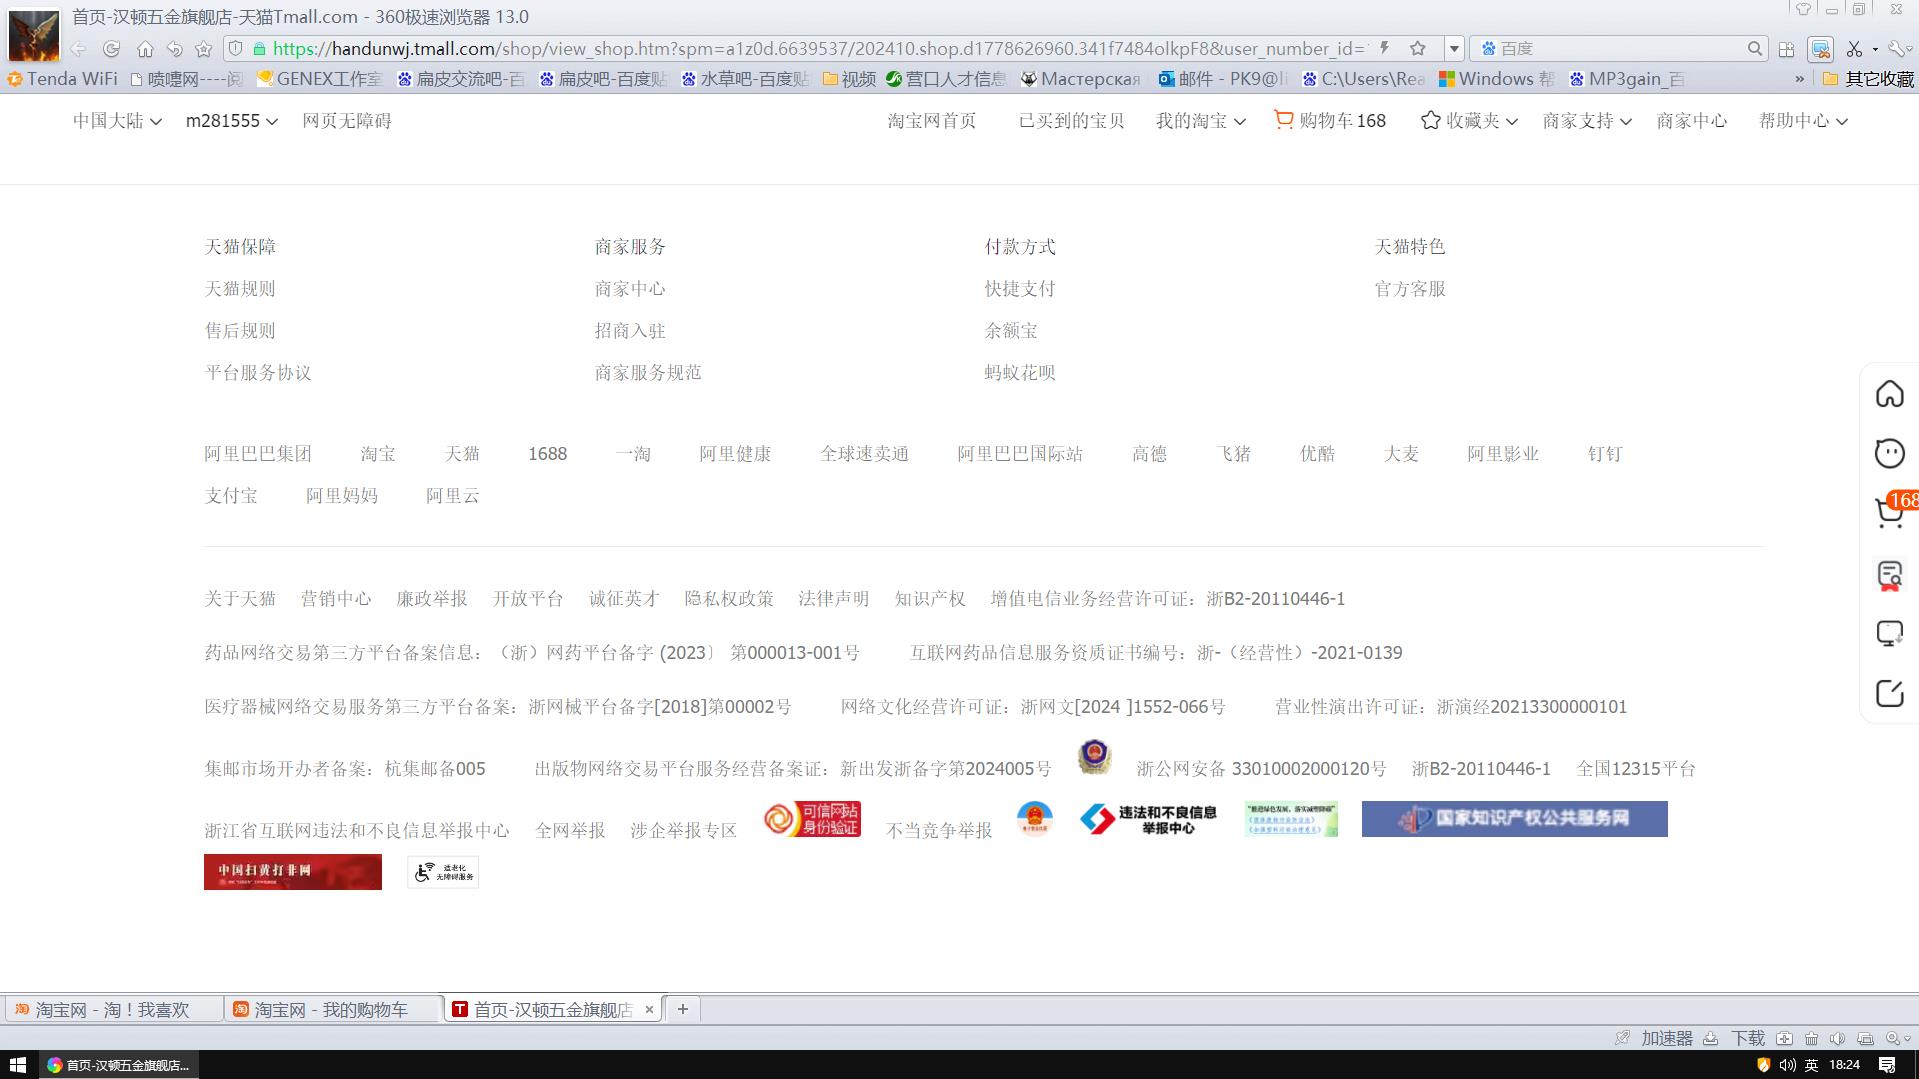The image size is (1919, 1079).
Task: Open the 隐私权政策 link
Action: [729, 599]
